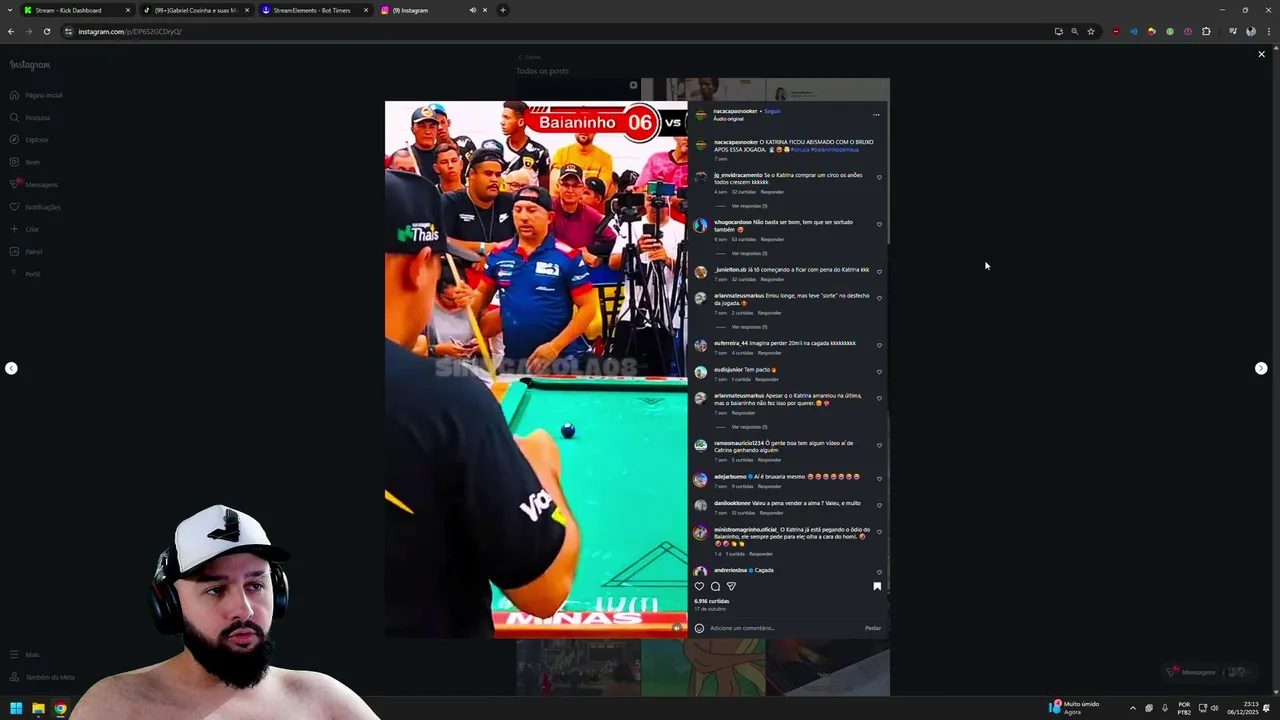Like _junielton.sb's comment
The image size is (1280, 720).
point(879,271)
